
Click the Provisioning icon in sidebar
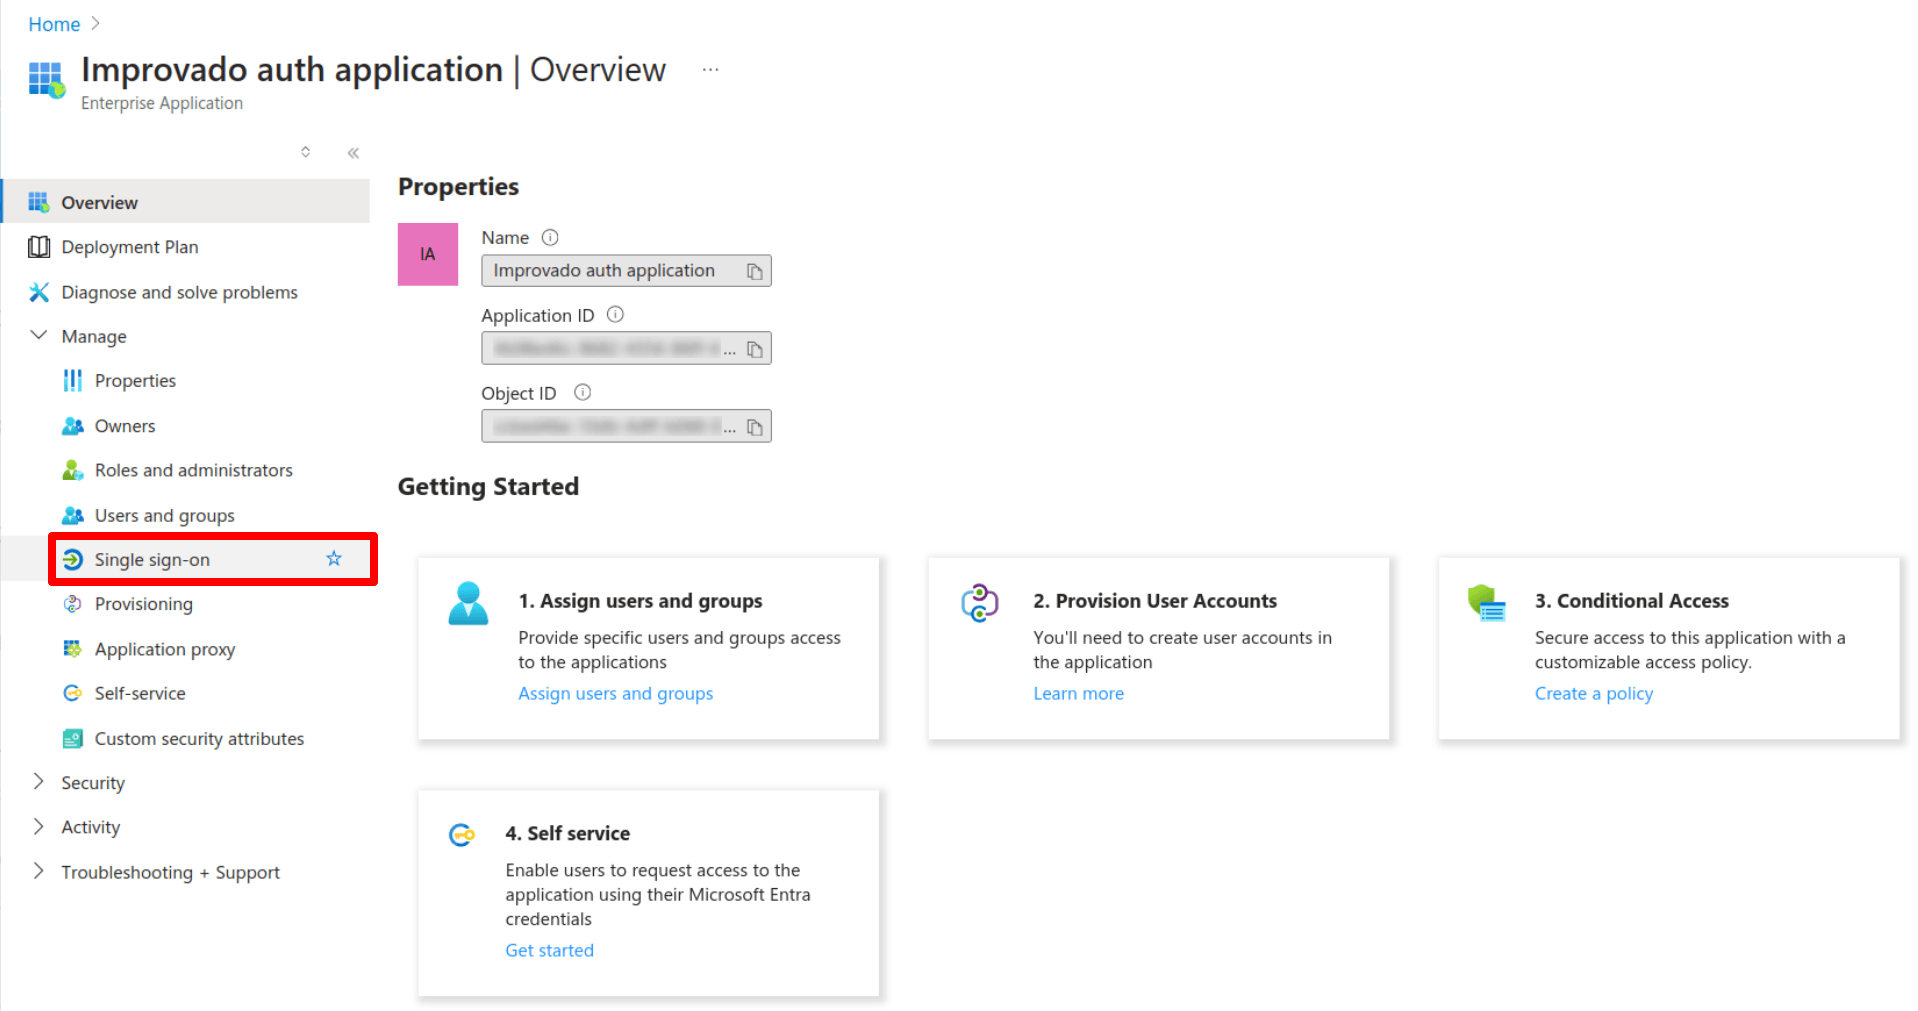pyautogui.click(x=73, y=604)
